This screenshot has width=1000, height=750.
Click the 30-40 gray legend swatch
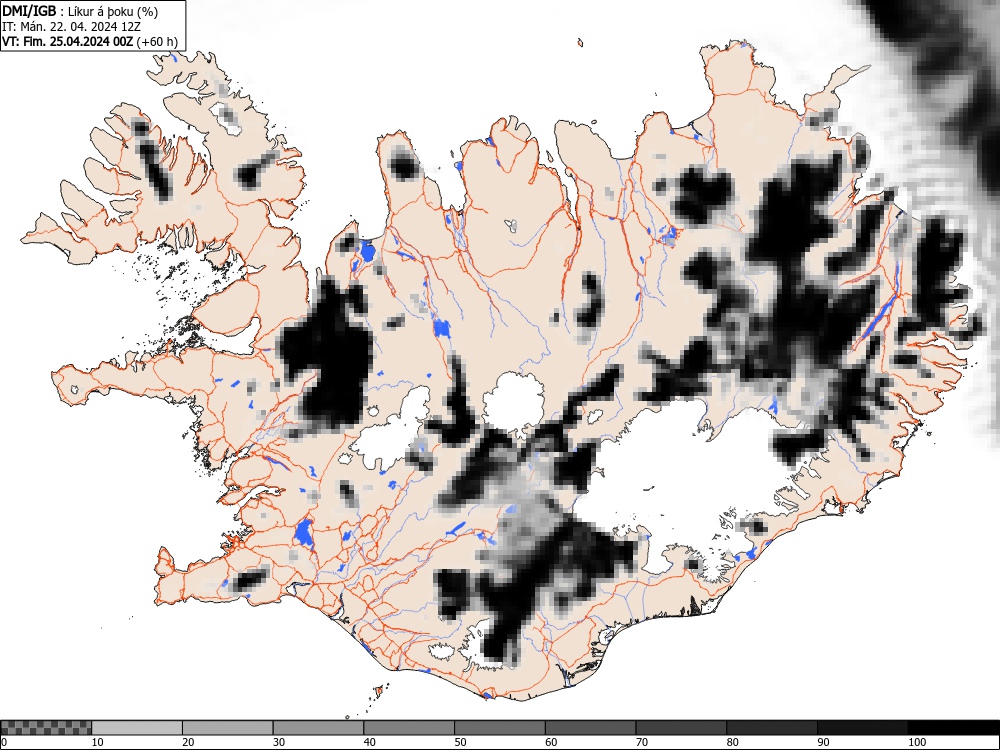(318, 728)
